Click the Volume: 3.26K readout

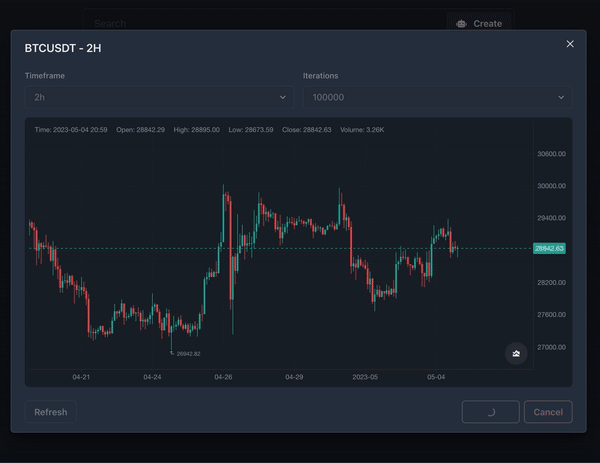pos(362,130)
